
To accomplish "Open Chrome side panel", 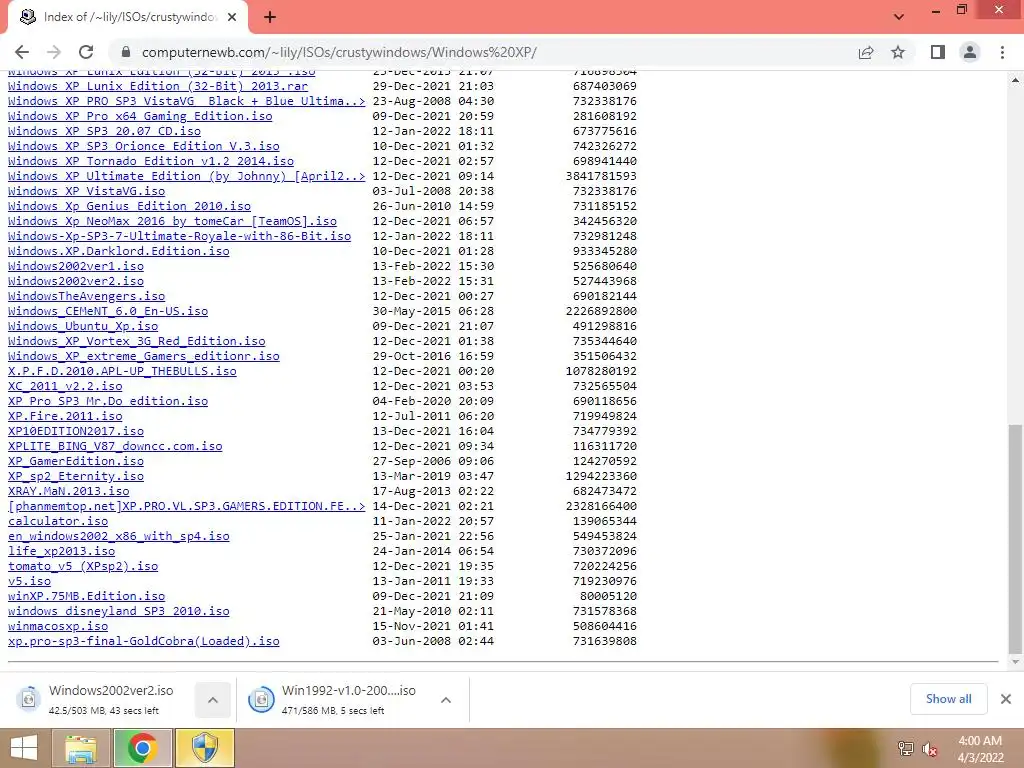I will coord(938,52).
